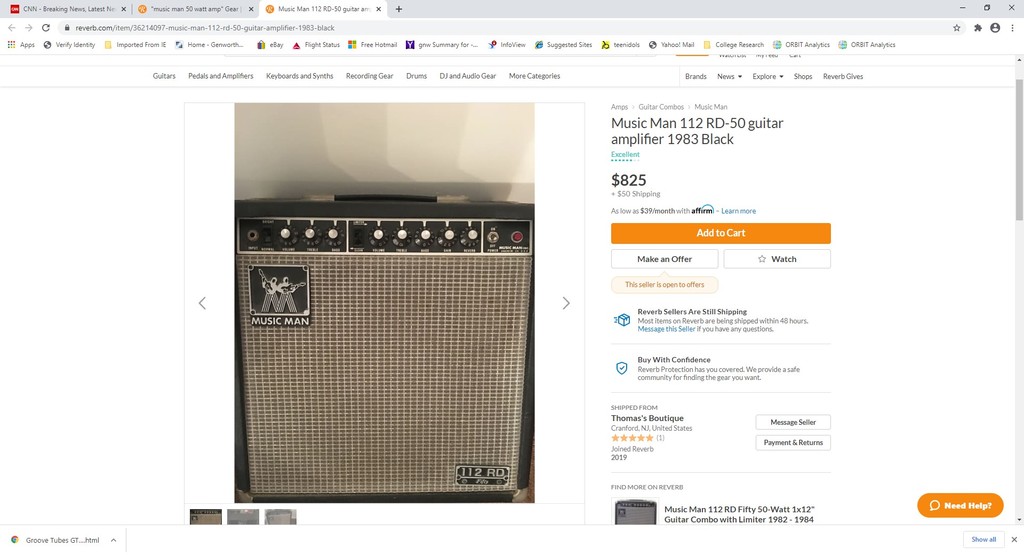This screenshot has height=555, width=1024.
Task: Bookmark this page with the star icon
Action: pyautogui.click(x=957, y=28)
